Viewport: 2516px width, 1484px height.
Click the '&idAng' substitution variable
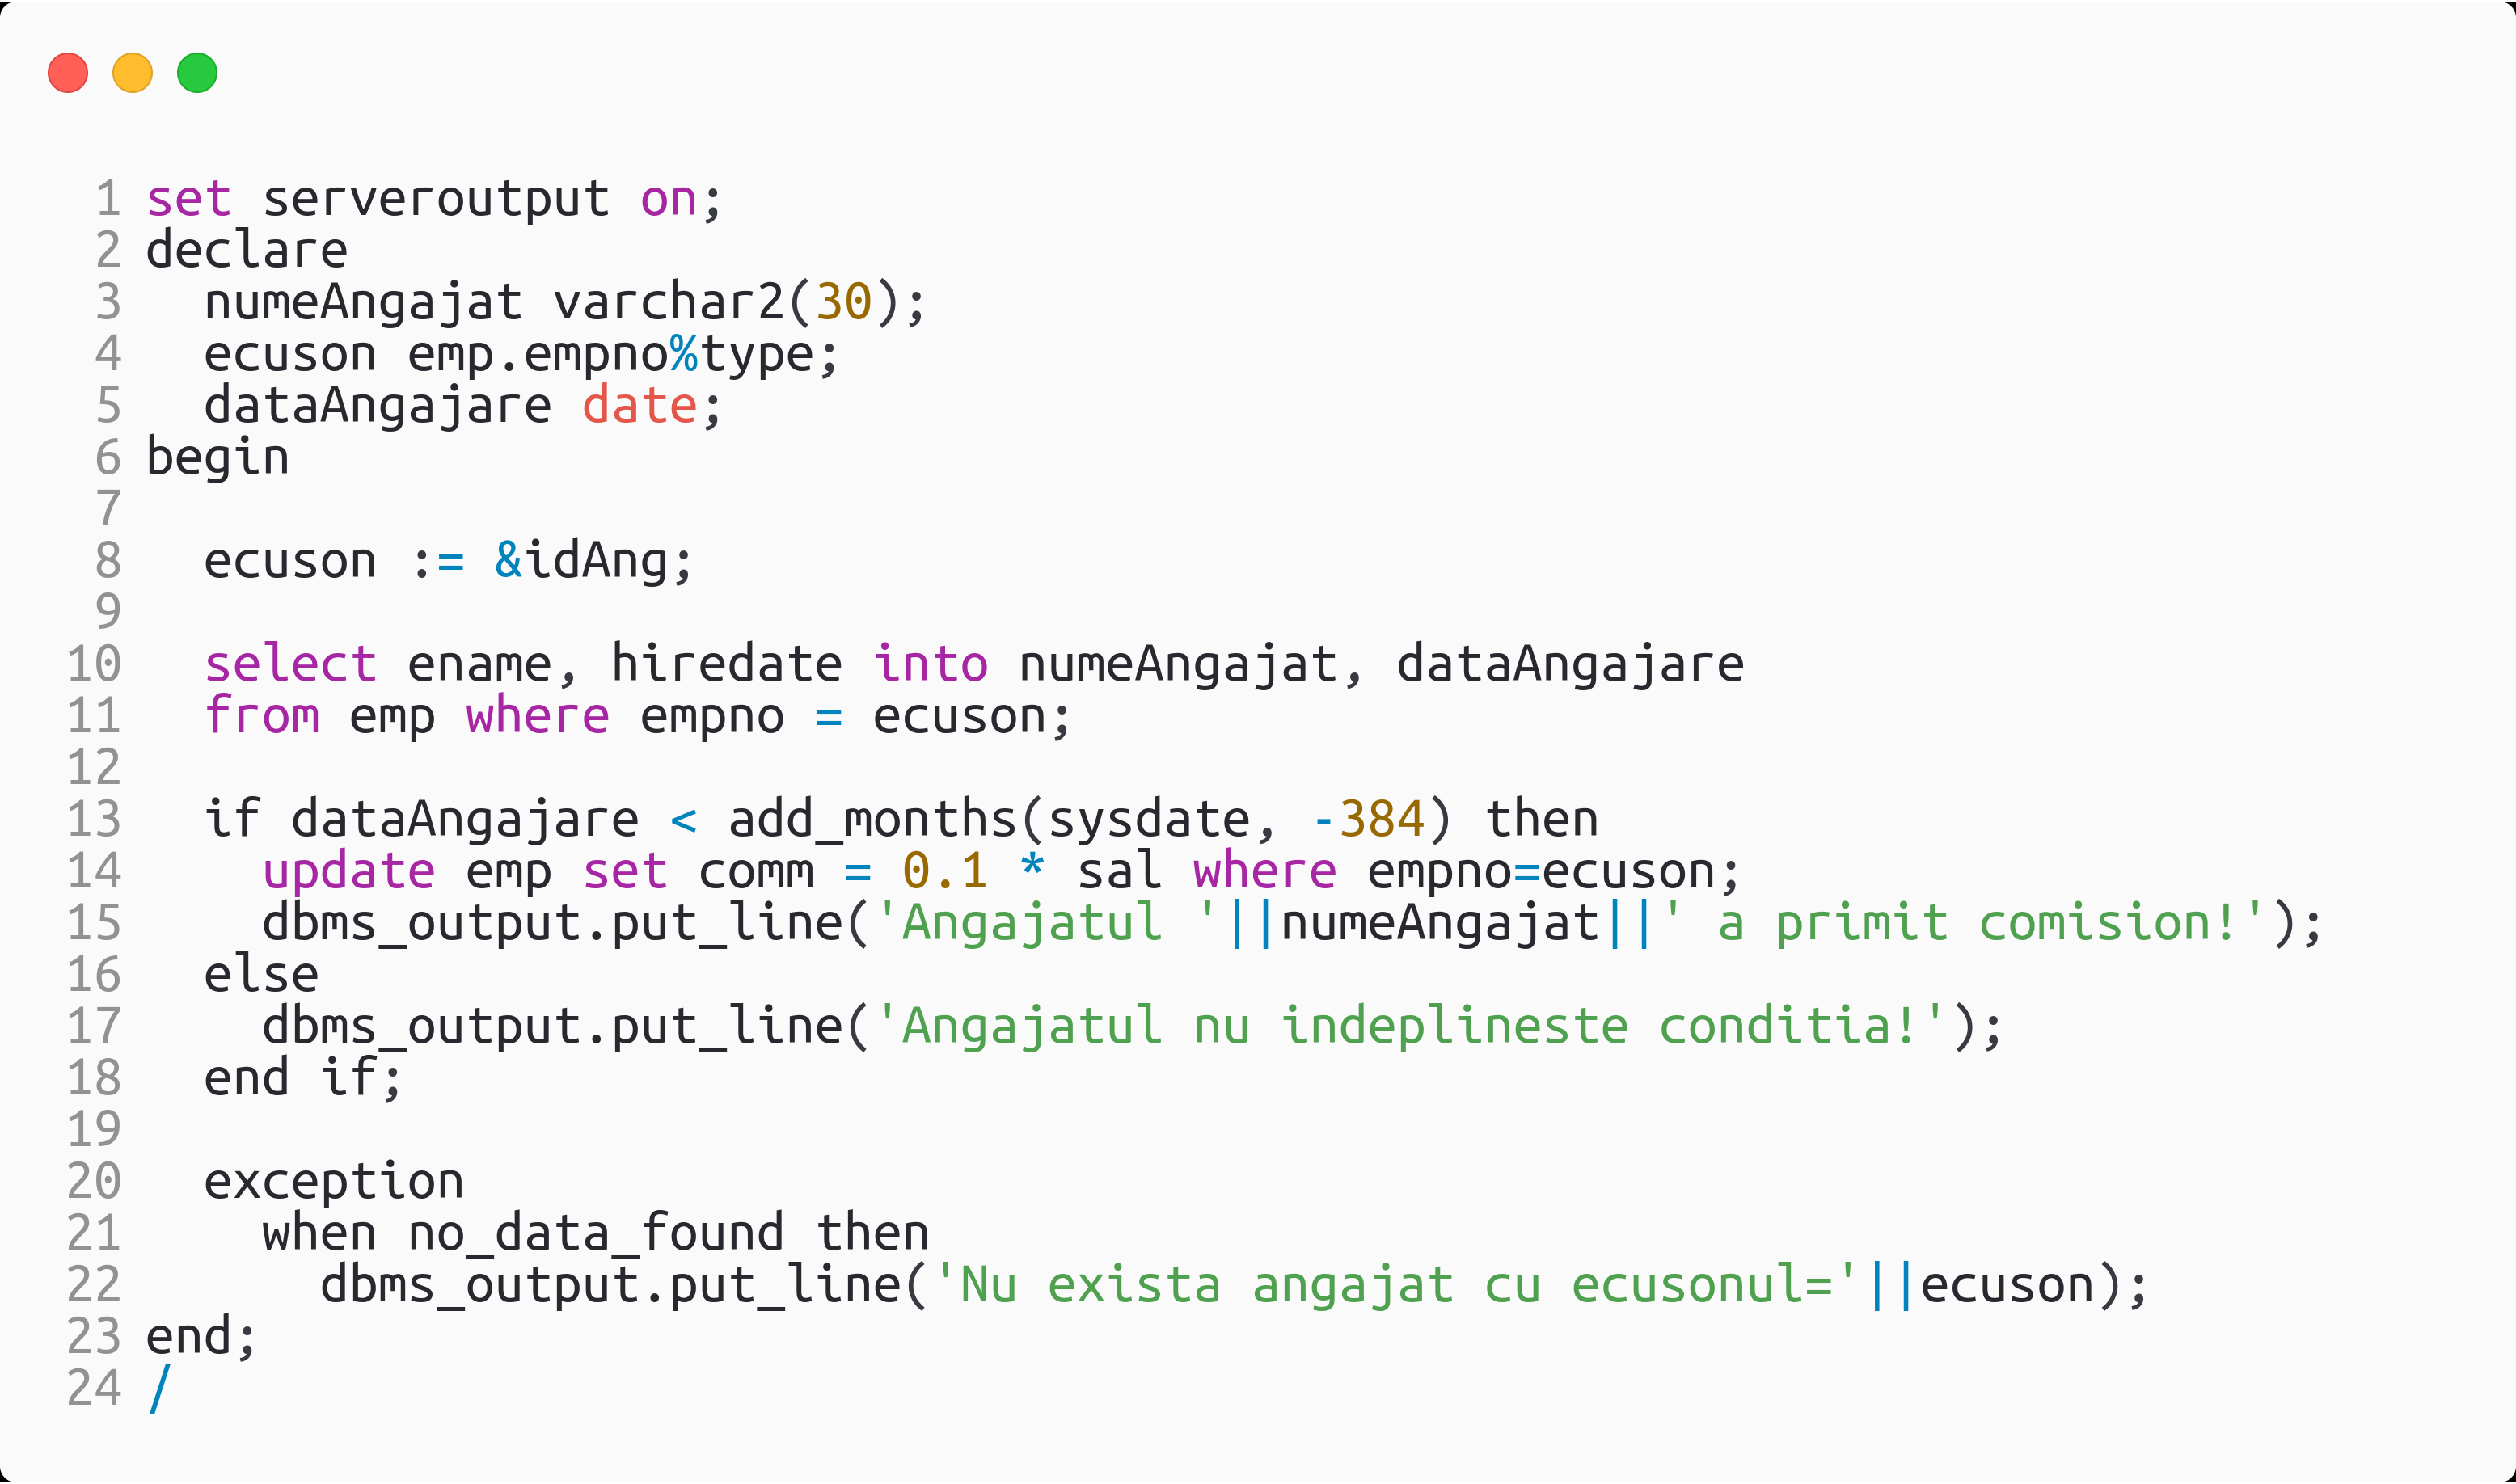(581, 561)
